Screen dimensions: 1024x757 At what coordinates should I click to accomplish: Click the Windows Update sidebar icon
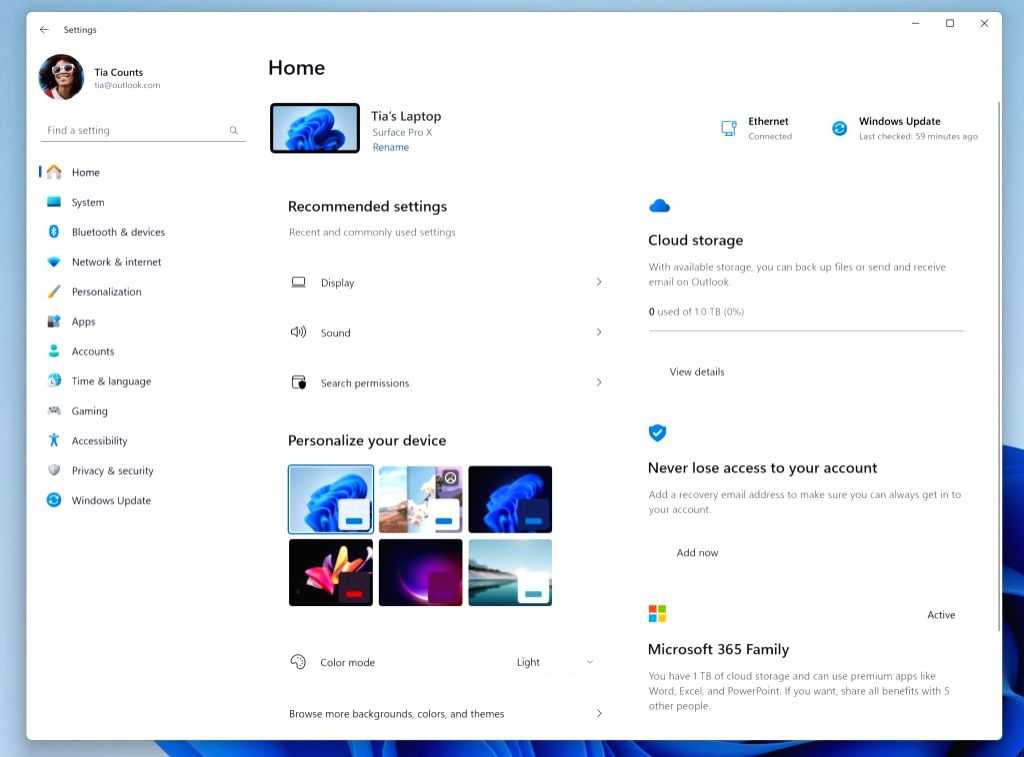pos(54,500)
